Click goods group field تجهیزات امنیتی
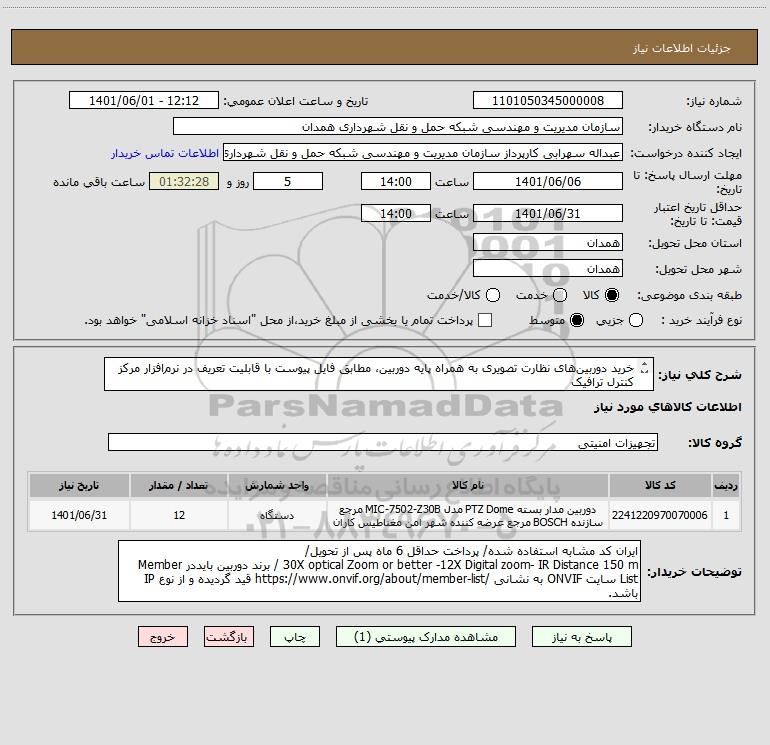The height and width of the screenshot is (745, 770). click(x=383, y=442)
